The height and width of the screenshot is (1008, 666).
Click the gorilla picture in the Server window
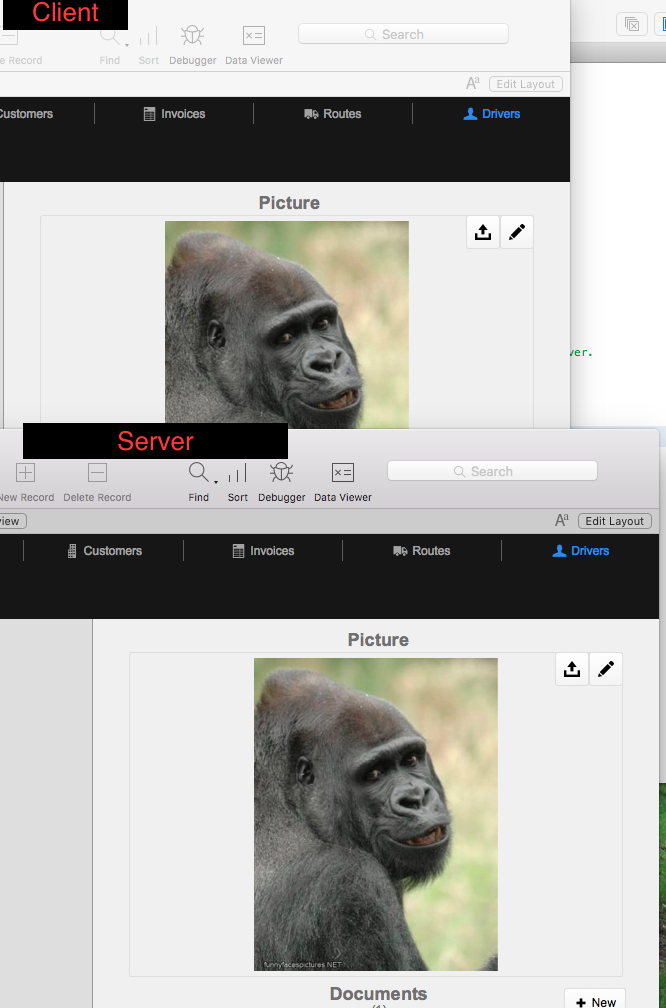[375, 814]
